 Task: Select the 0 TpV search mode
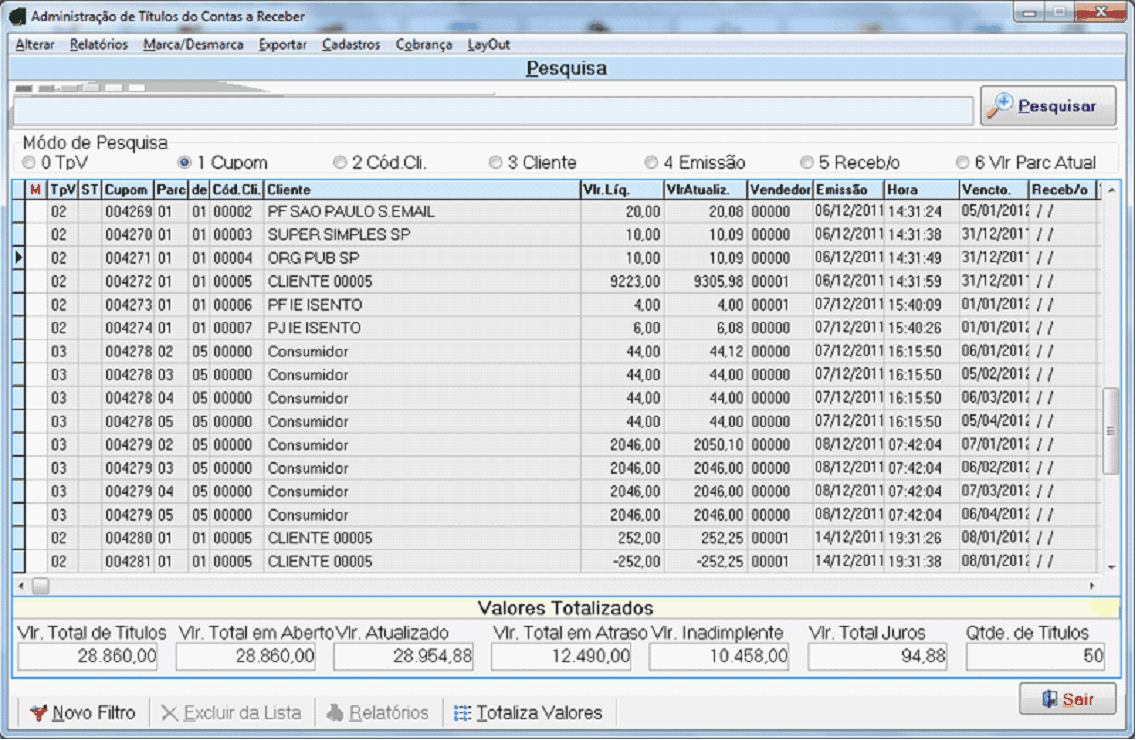tap(30, 163)
